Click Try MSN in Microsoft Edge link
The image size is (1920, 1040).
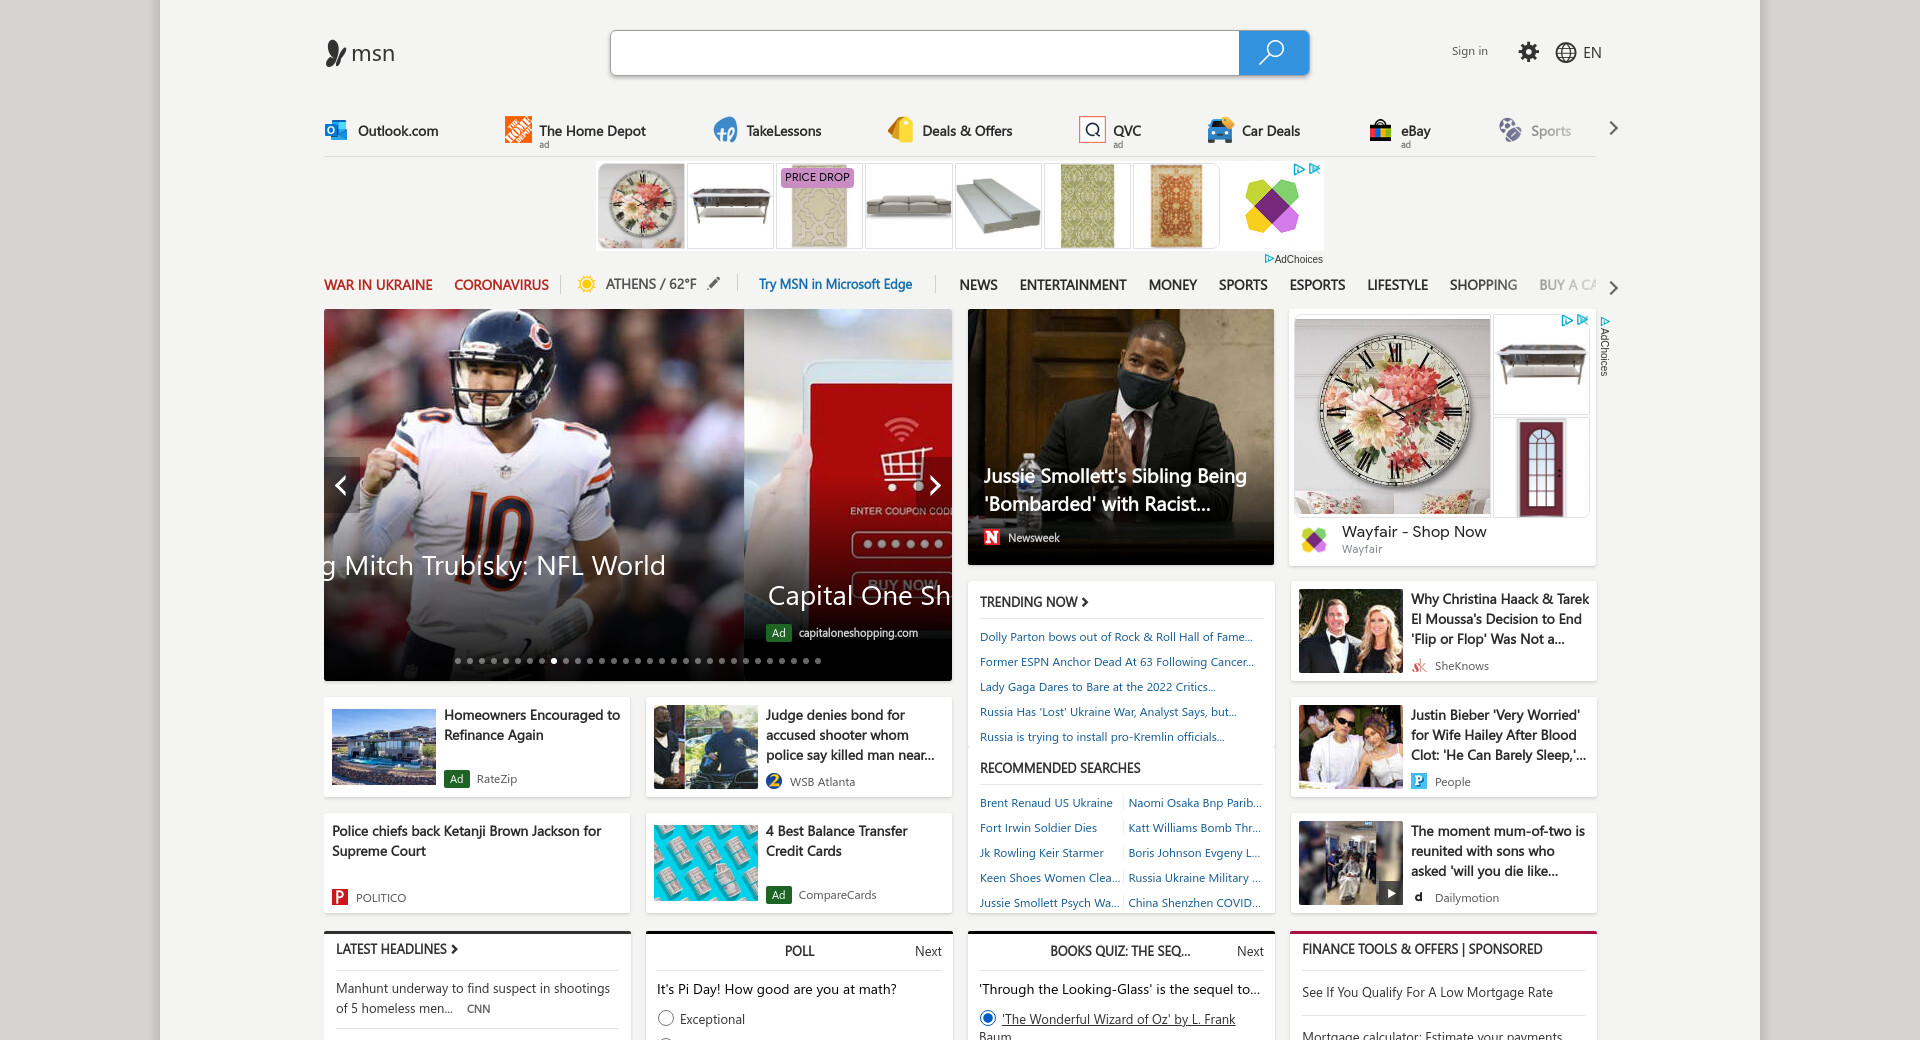835,284
